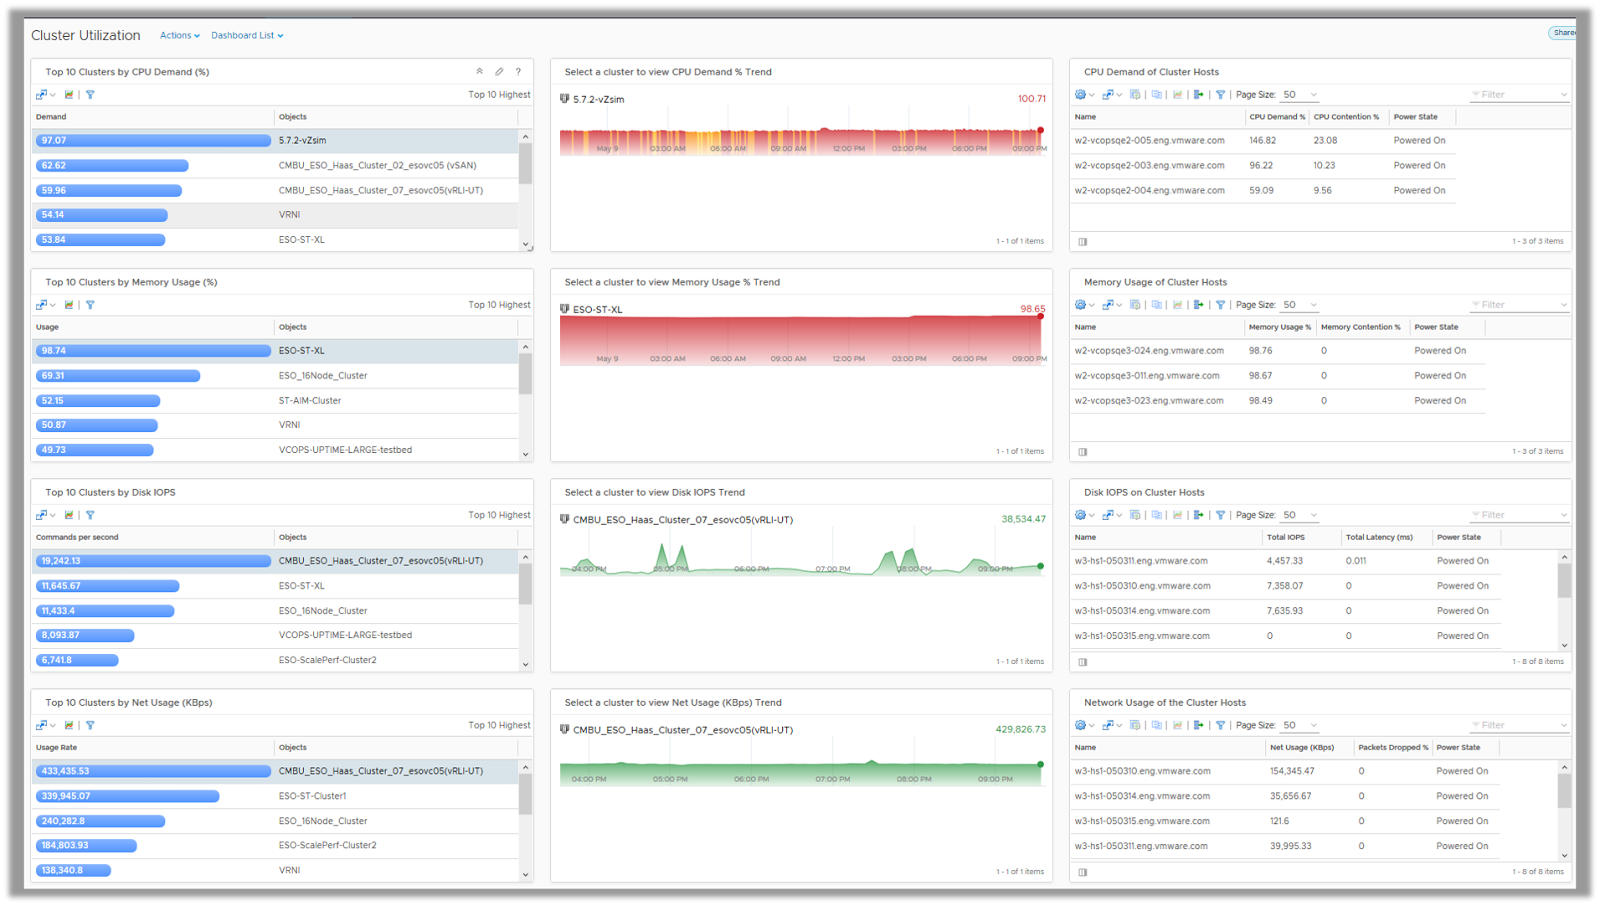Click the blue demand bar for VRNI cluster

tap(100, 214)
